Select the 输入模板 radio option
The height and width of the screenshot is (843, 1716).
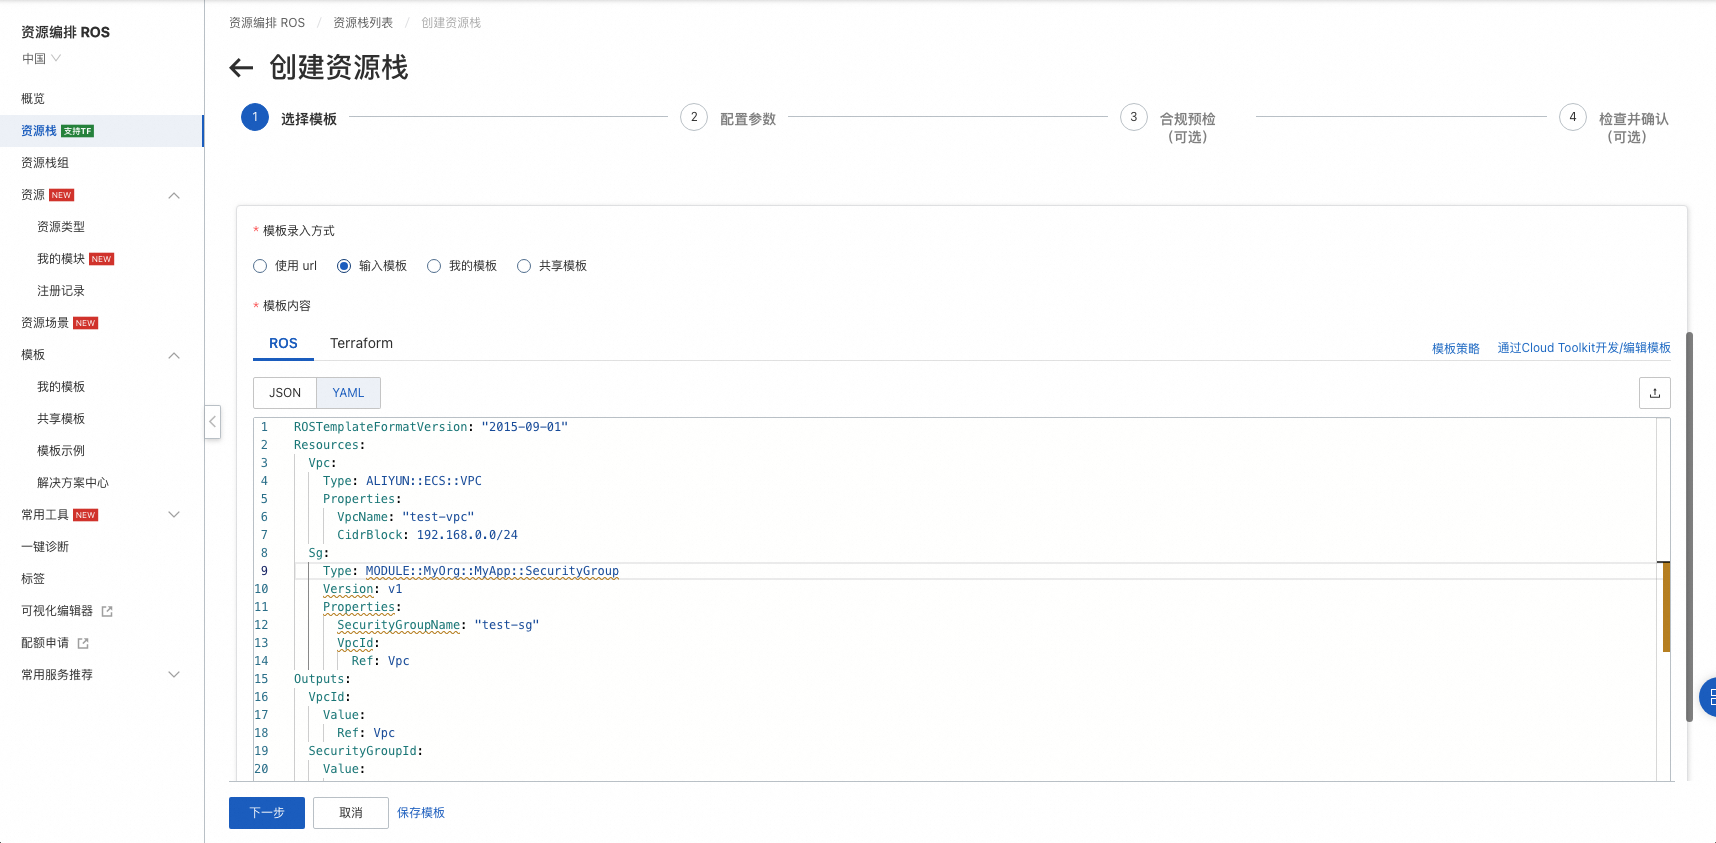(344, 266)
